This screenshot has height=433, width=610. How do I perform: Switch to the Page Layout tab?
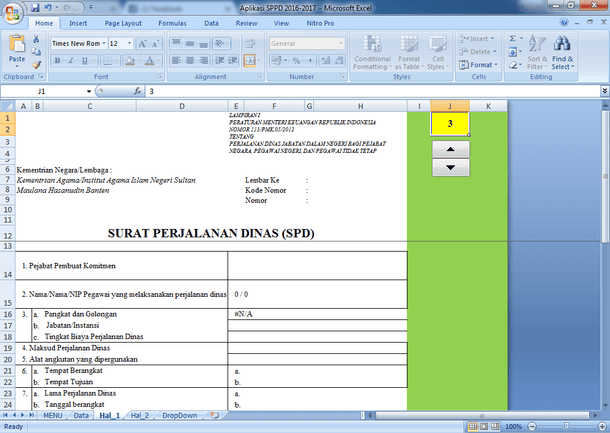coord(123,23)
